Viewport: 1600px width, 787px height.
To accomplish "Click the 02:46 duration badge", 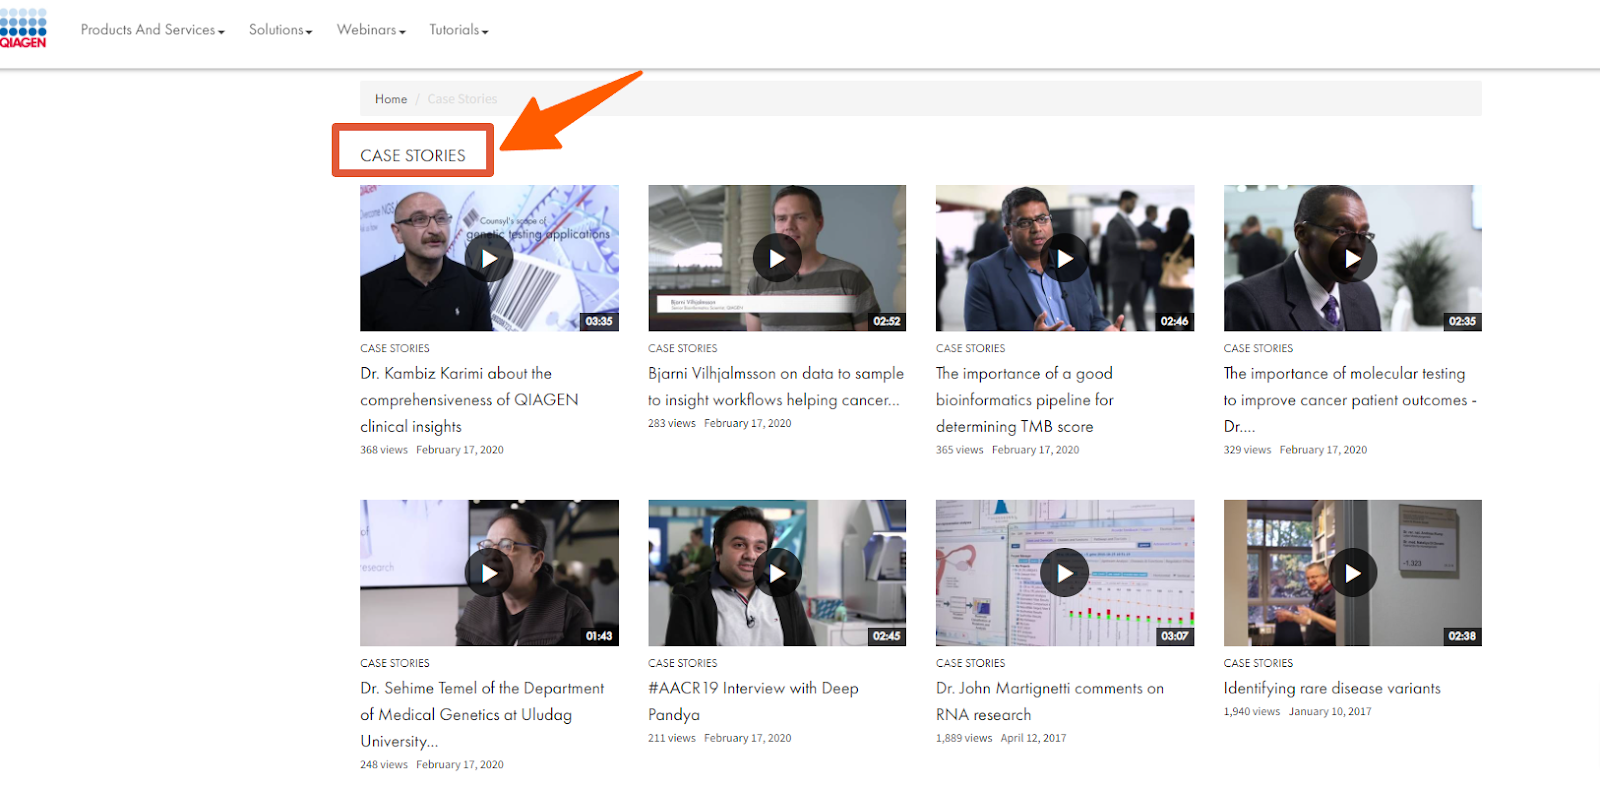I will (1175, 321).
